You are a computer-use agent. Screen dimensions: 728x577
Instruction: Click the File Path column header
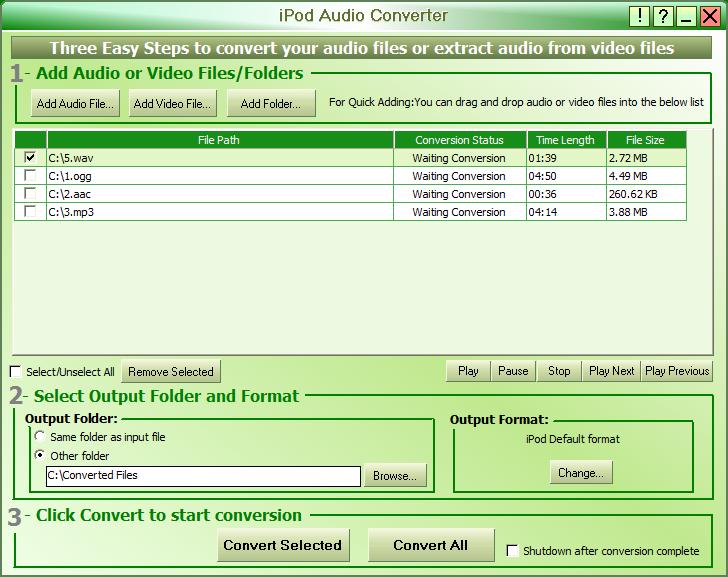(x=220, y=140)
